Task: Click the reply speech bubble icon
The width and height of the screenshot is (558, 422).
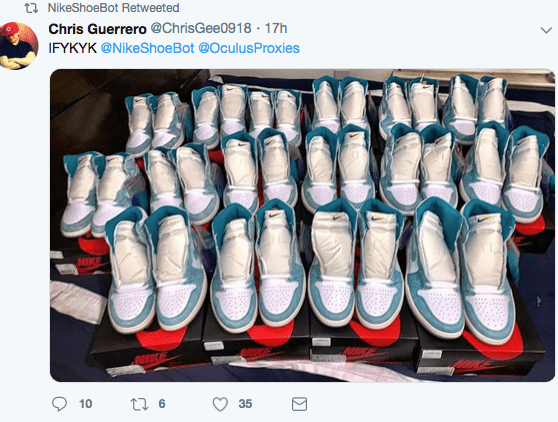Action: click(x=59, y=404)
